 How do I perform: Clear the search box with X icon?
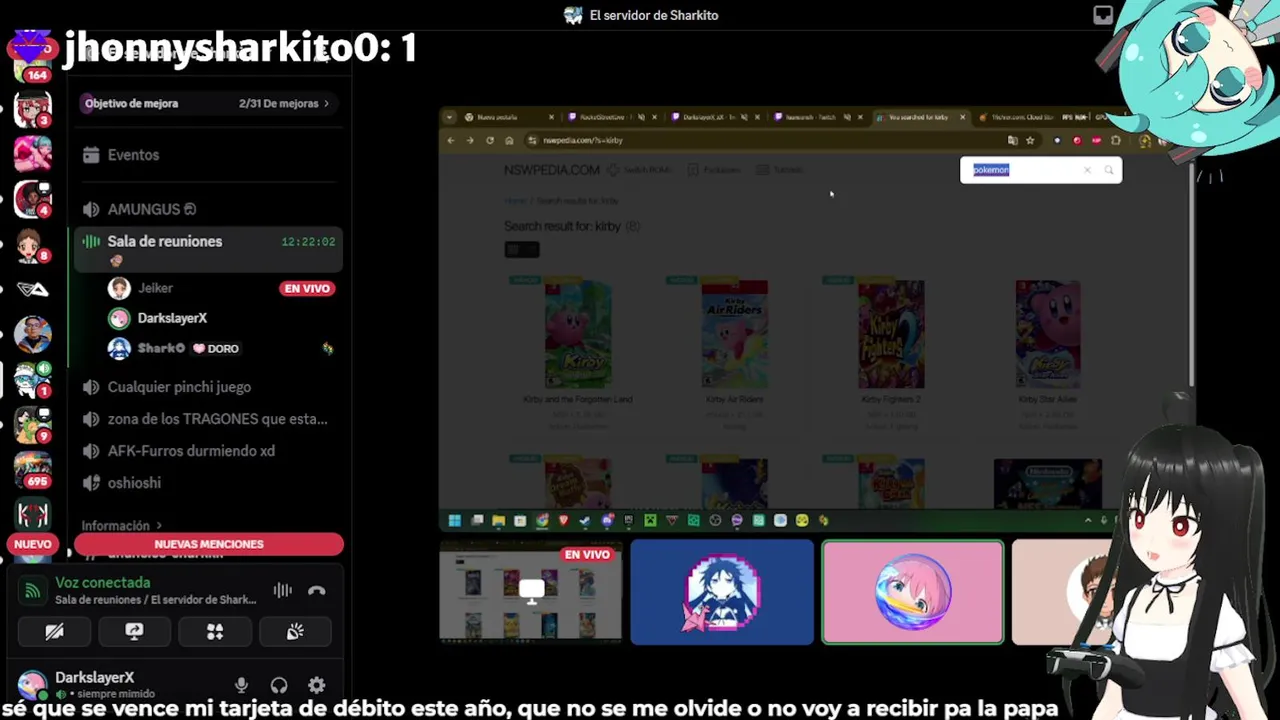click(1087, 170)
